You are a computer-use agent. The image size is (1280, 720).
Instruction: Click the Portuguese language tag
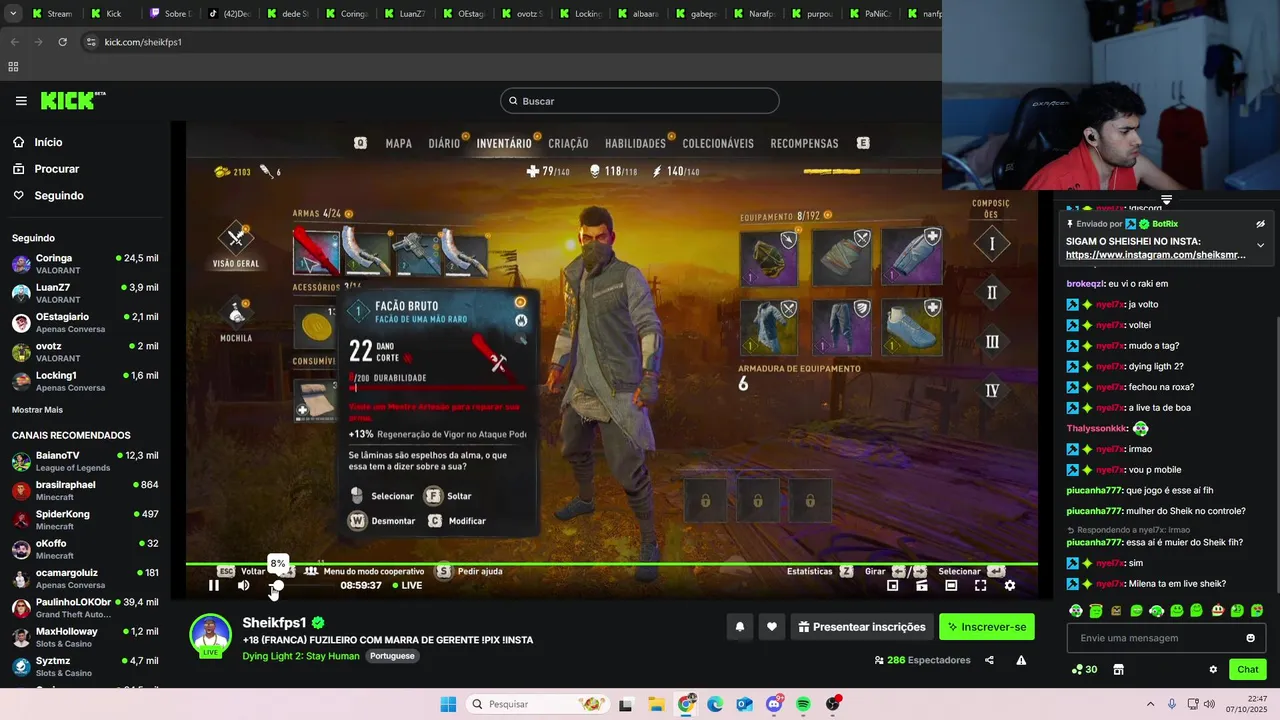click(392, 656)
